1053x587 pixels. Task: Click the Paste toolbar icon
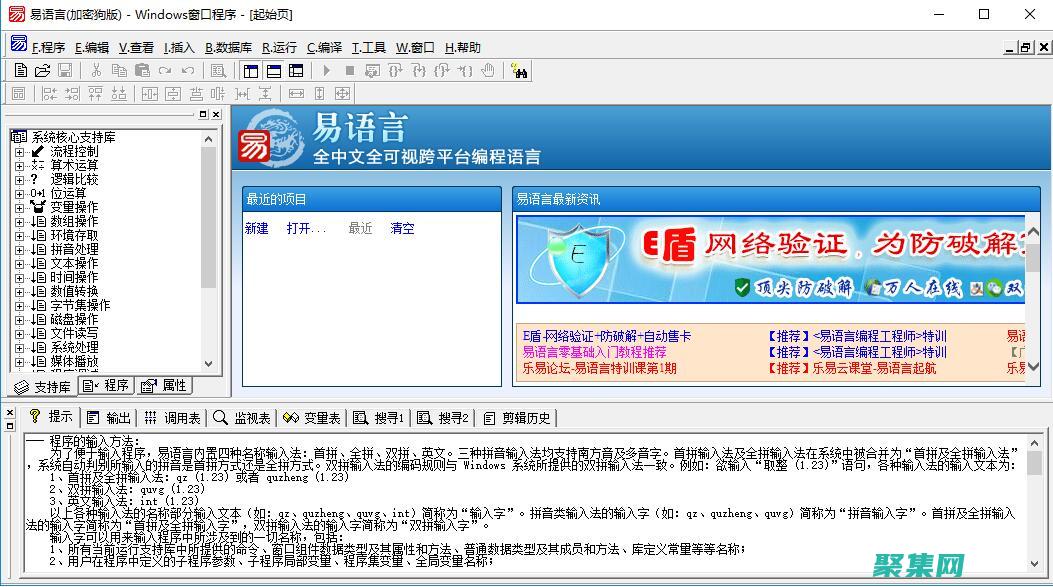[x=140, y=70]
